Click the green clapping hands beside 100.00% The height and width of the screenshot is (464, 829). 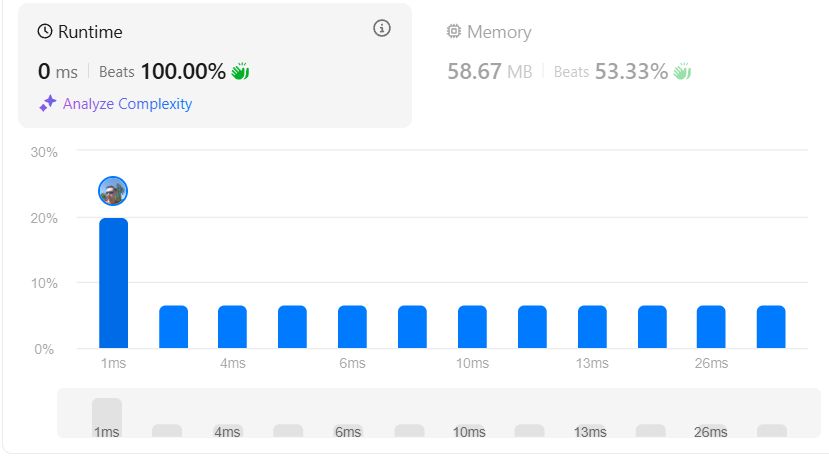click(x=240, y=71)
